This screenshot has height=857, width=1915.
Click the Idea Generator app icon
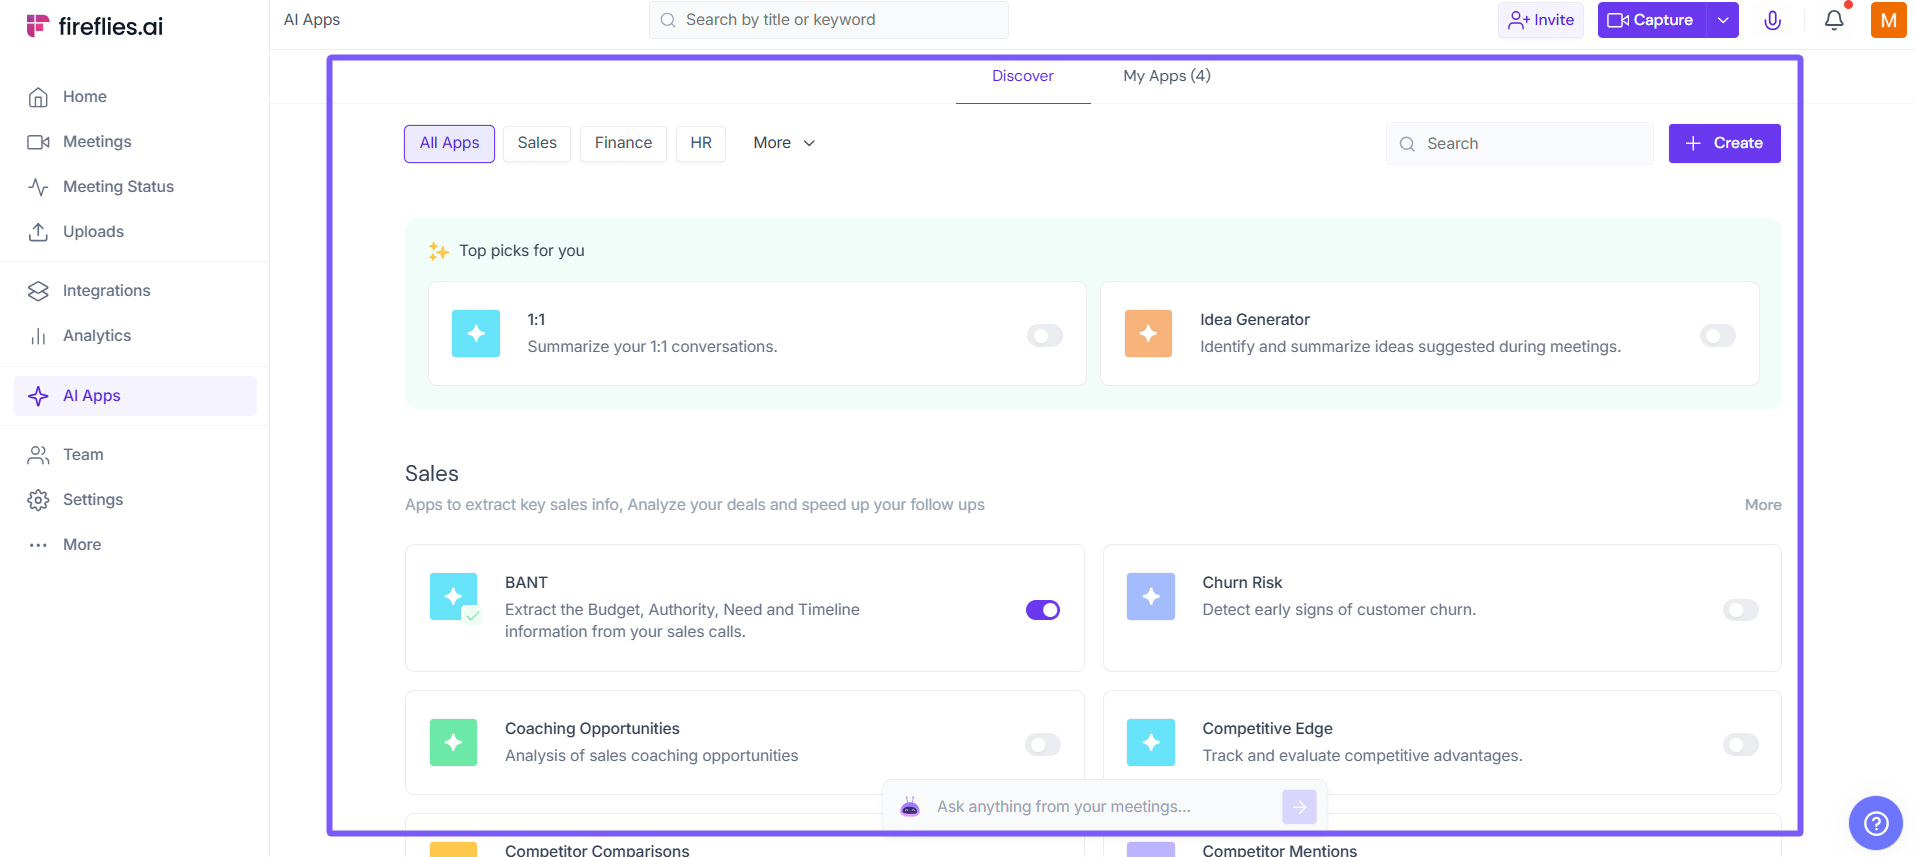click(1148, 334)
